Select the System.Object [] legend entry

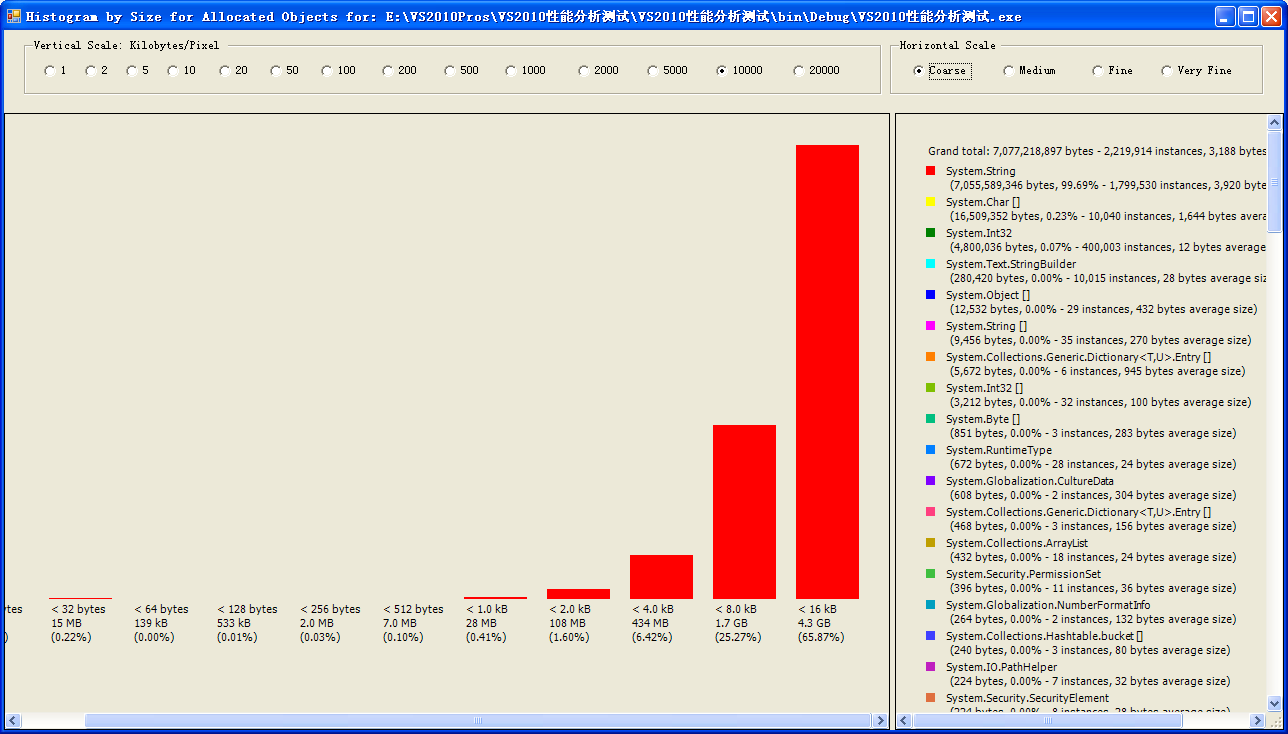(x=988, y=296)
